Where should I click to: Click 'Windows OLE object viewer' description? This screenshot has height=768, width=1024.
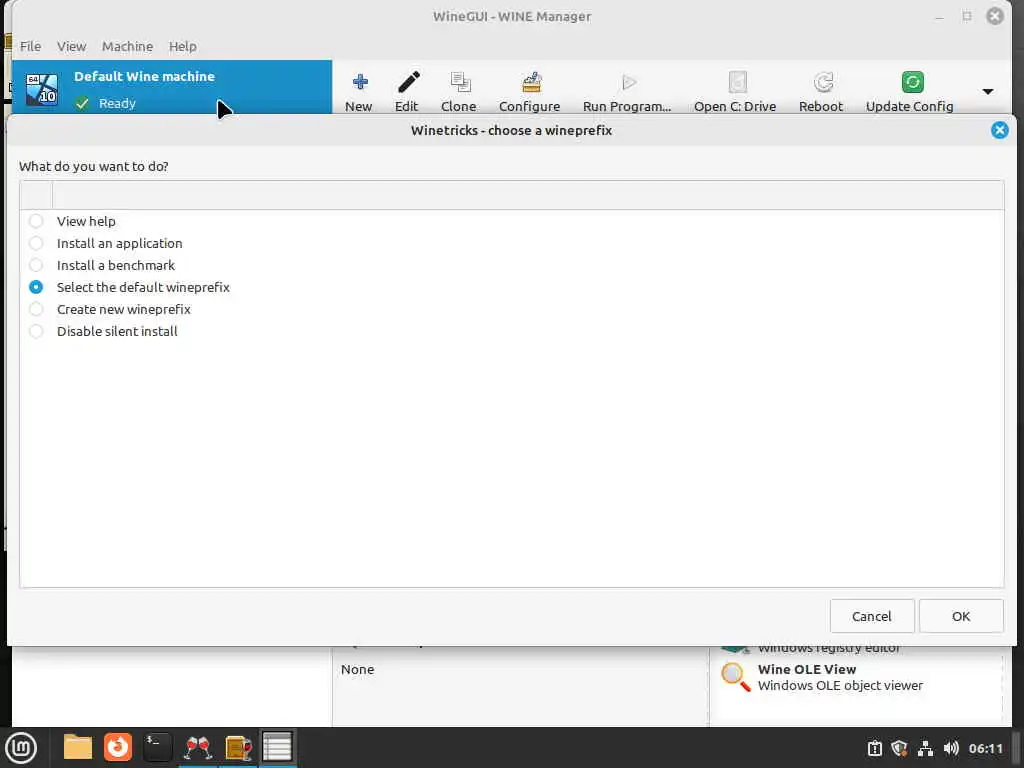pyautogui.click(x=840, y=685)
